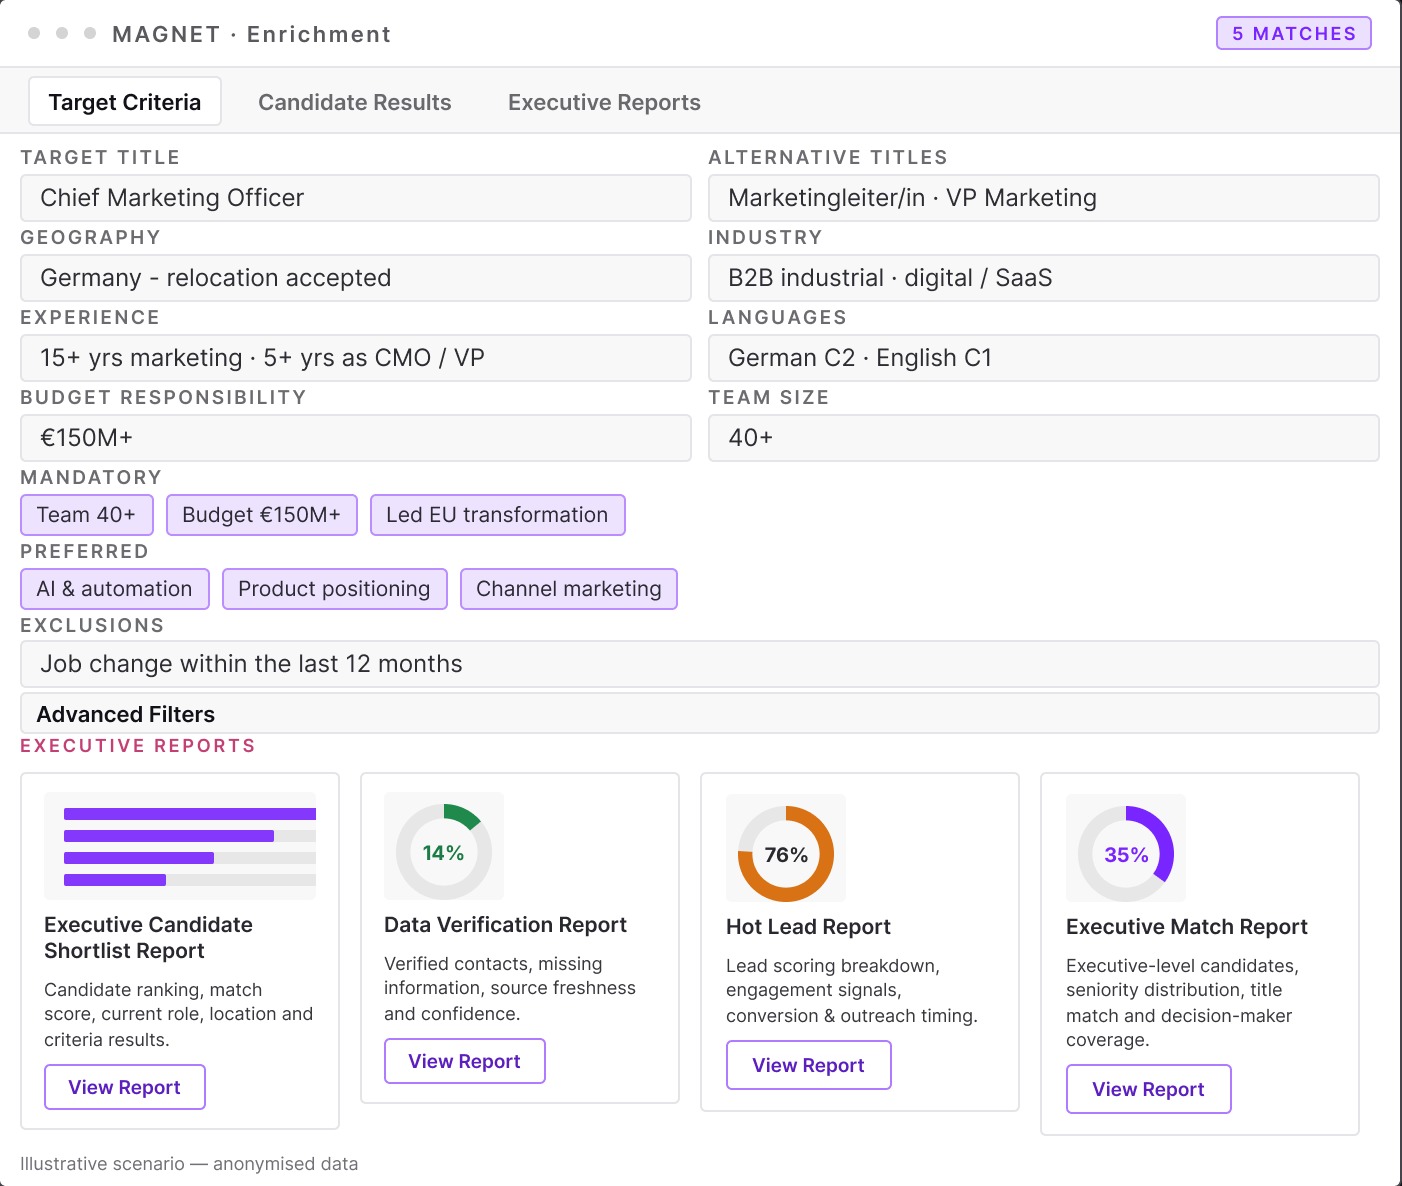Click the 35% Executive Match donut chart
The image size is (1402, 1186).
1126,854
